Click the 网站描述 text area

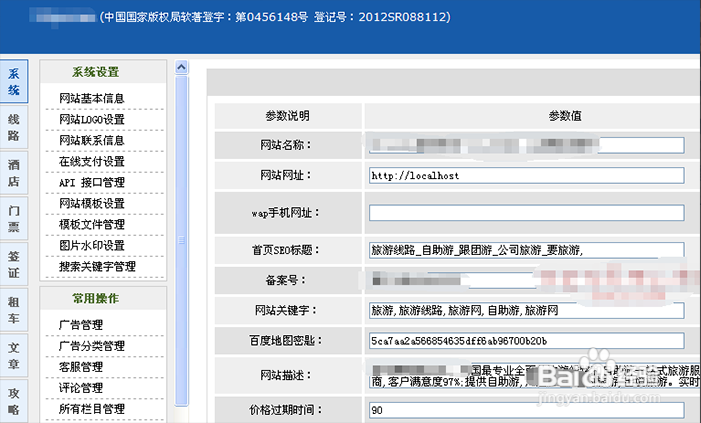535,376
